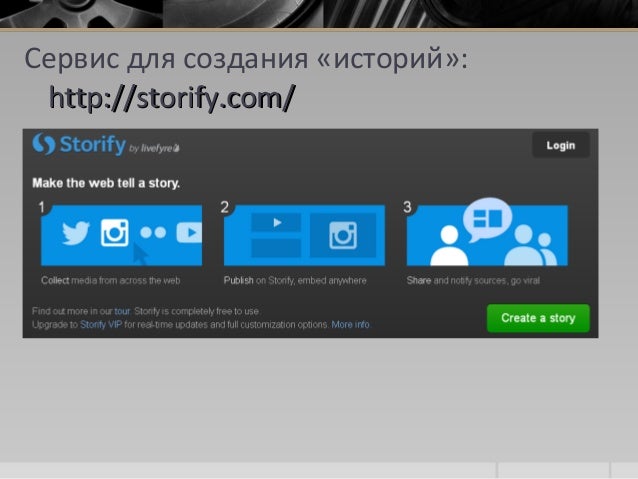The image size is (638, 479).
Task: Open the tour link
Action: pos(122,311)
